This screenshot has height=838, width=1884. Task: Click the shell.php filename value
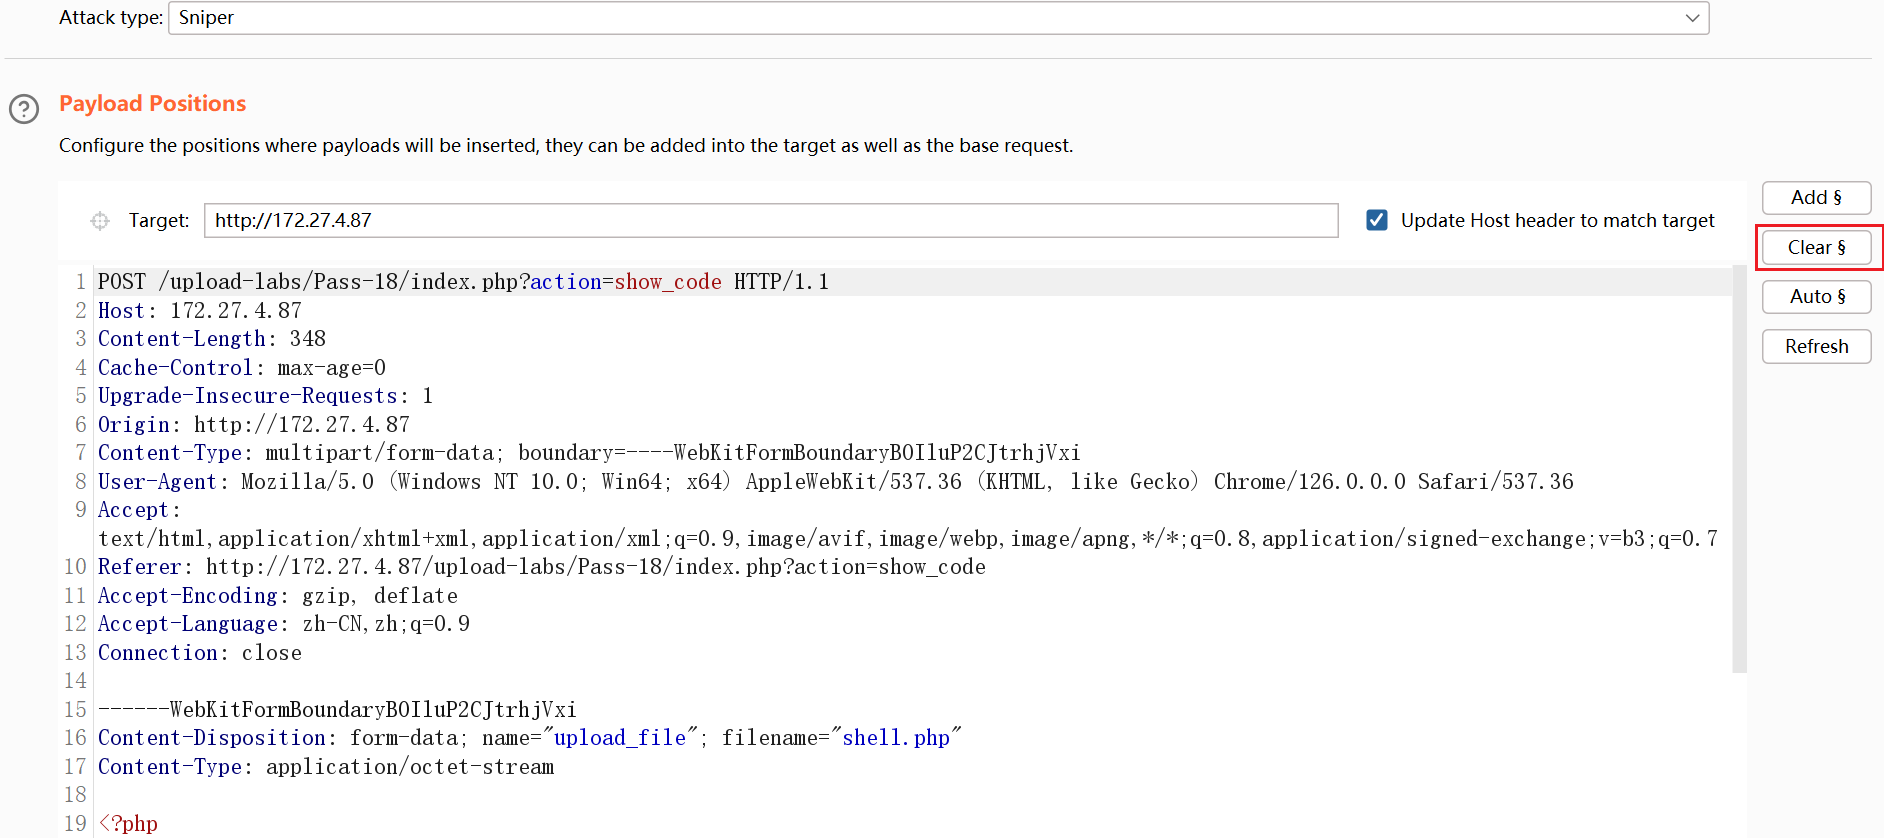click(x=896, y=738)
